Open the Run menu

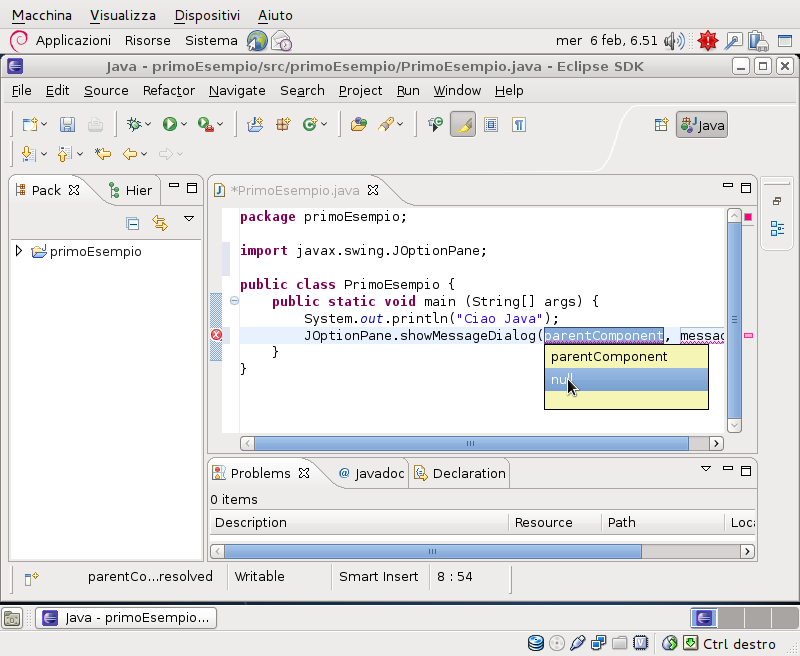[408, 90]
